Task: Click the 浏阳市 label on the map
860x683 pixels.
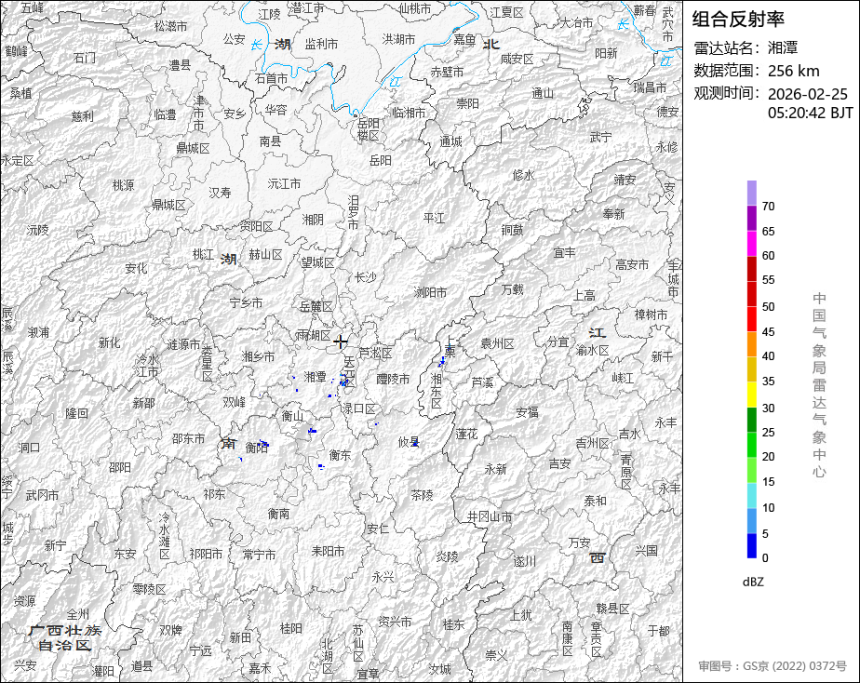Action: pos(431,292)
